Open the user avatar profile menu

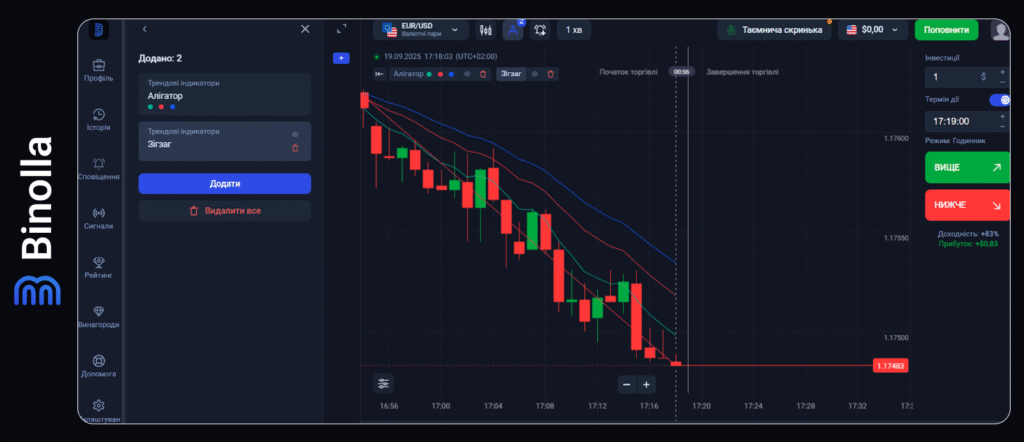coord(999,30)
